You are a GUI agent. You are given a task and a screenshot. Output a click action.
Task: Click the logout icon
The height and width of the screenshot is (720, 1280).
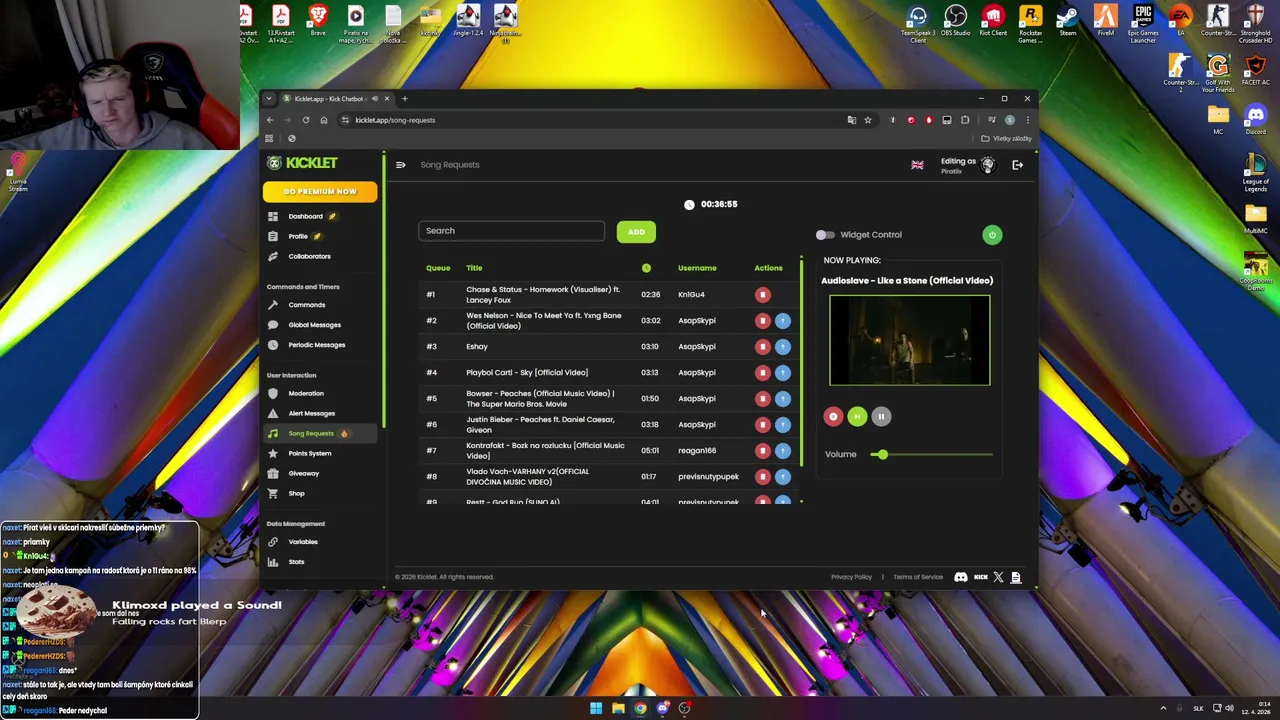[x=1017, y=165]
